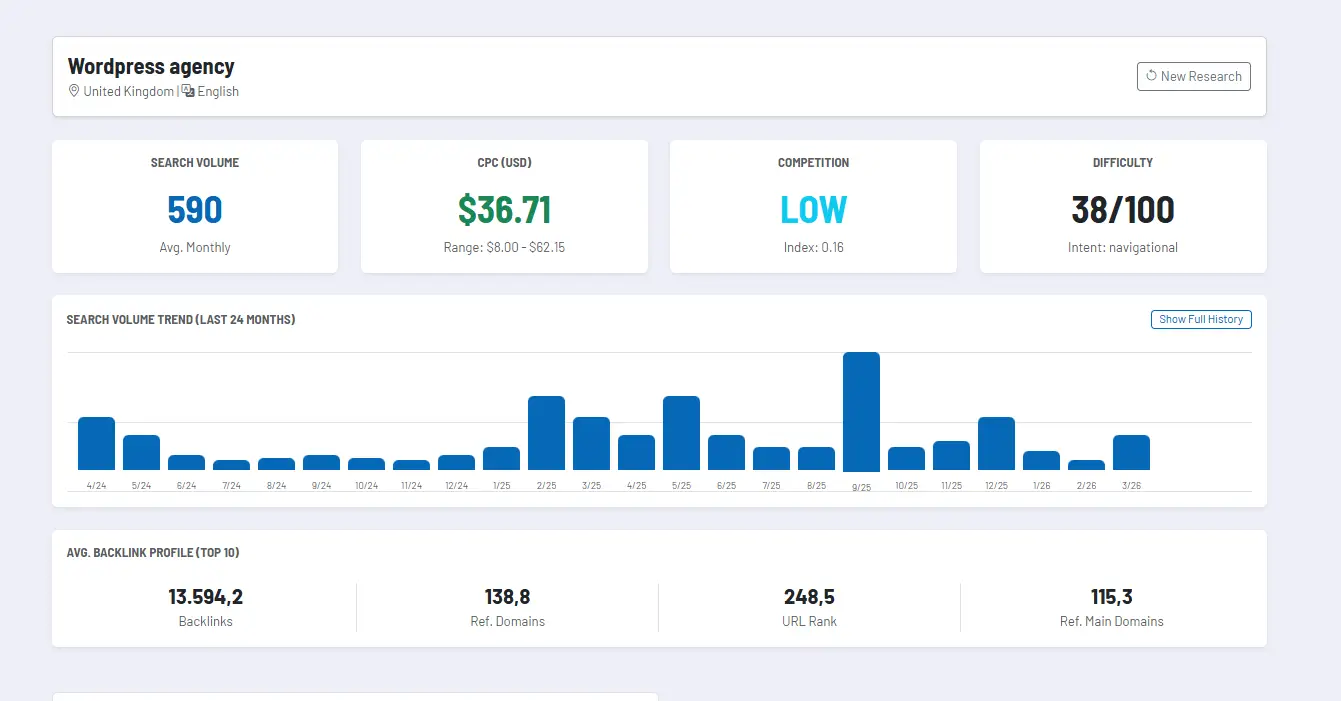
Task: Click the Avg. Backlink Profile heading
Action: point(153,553)
